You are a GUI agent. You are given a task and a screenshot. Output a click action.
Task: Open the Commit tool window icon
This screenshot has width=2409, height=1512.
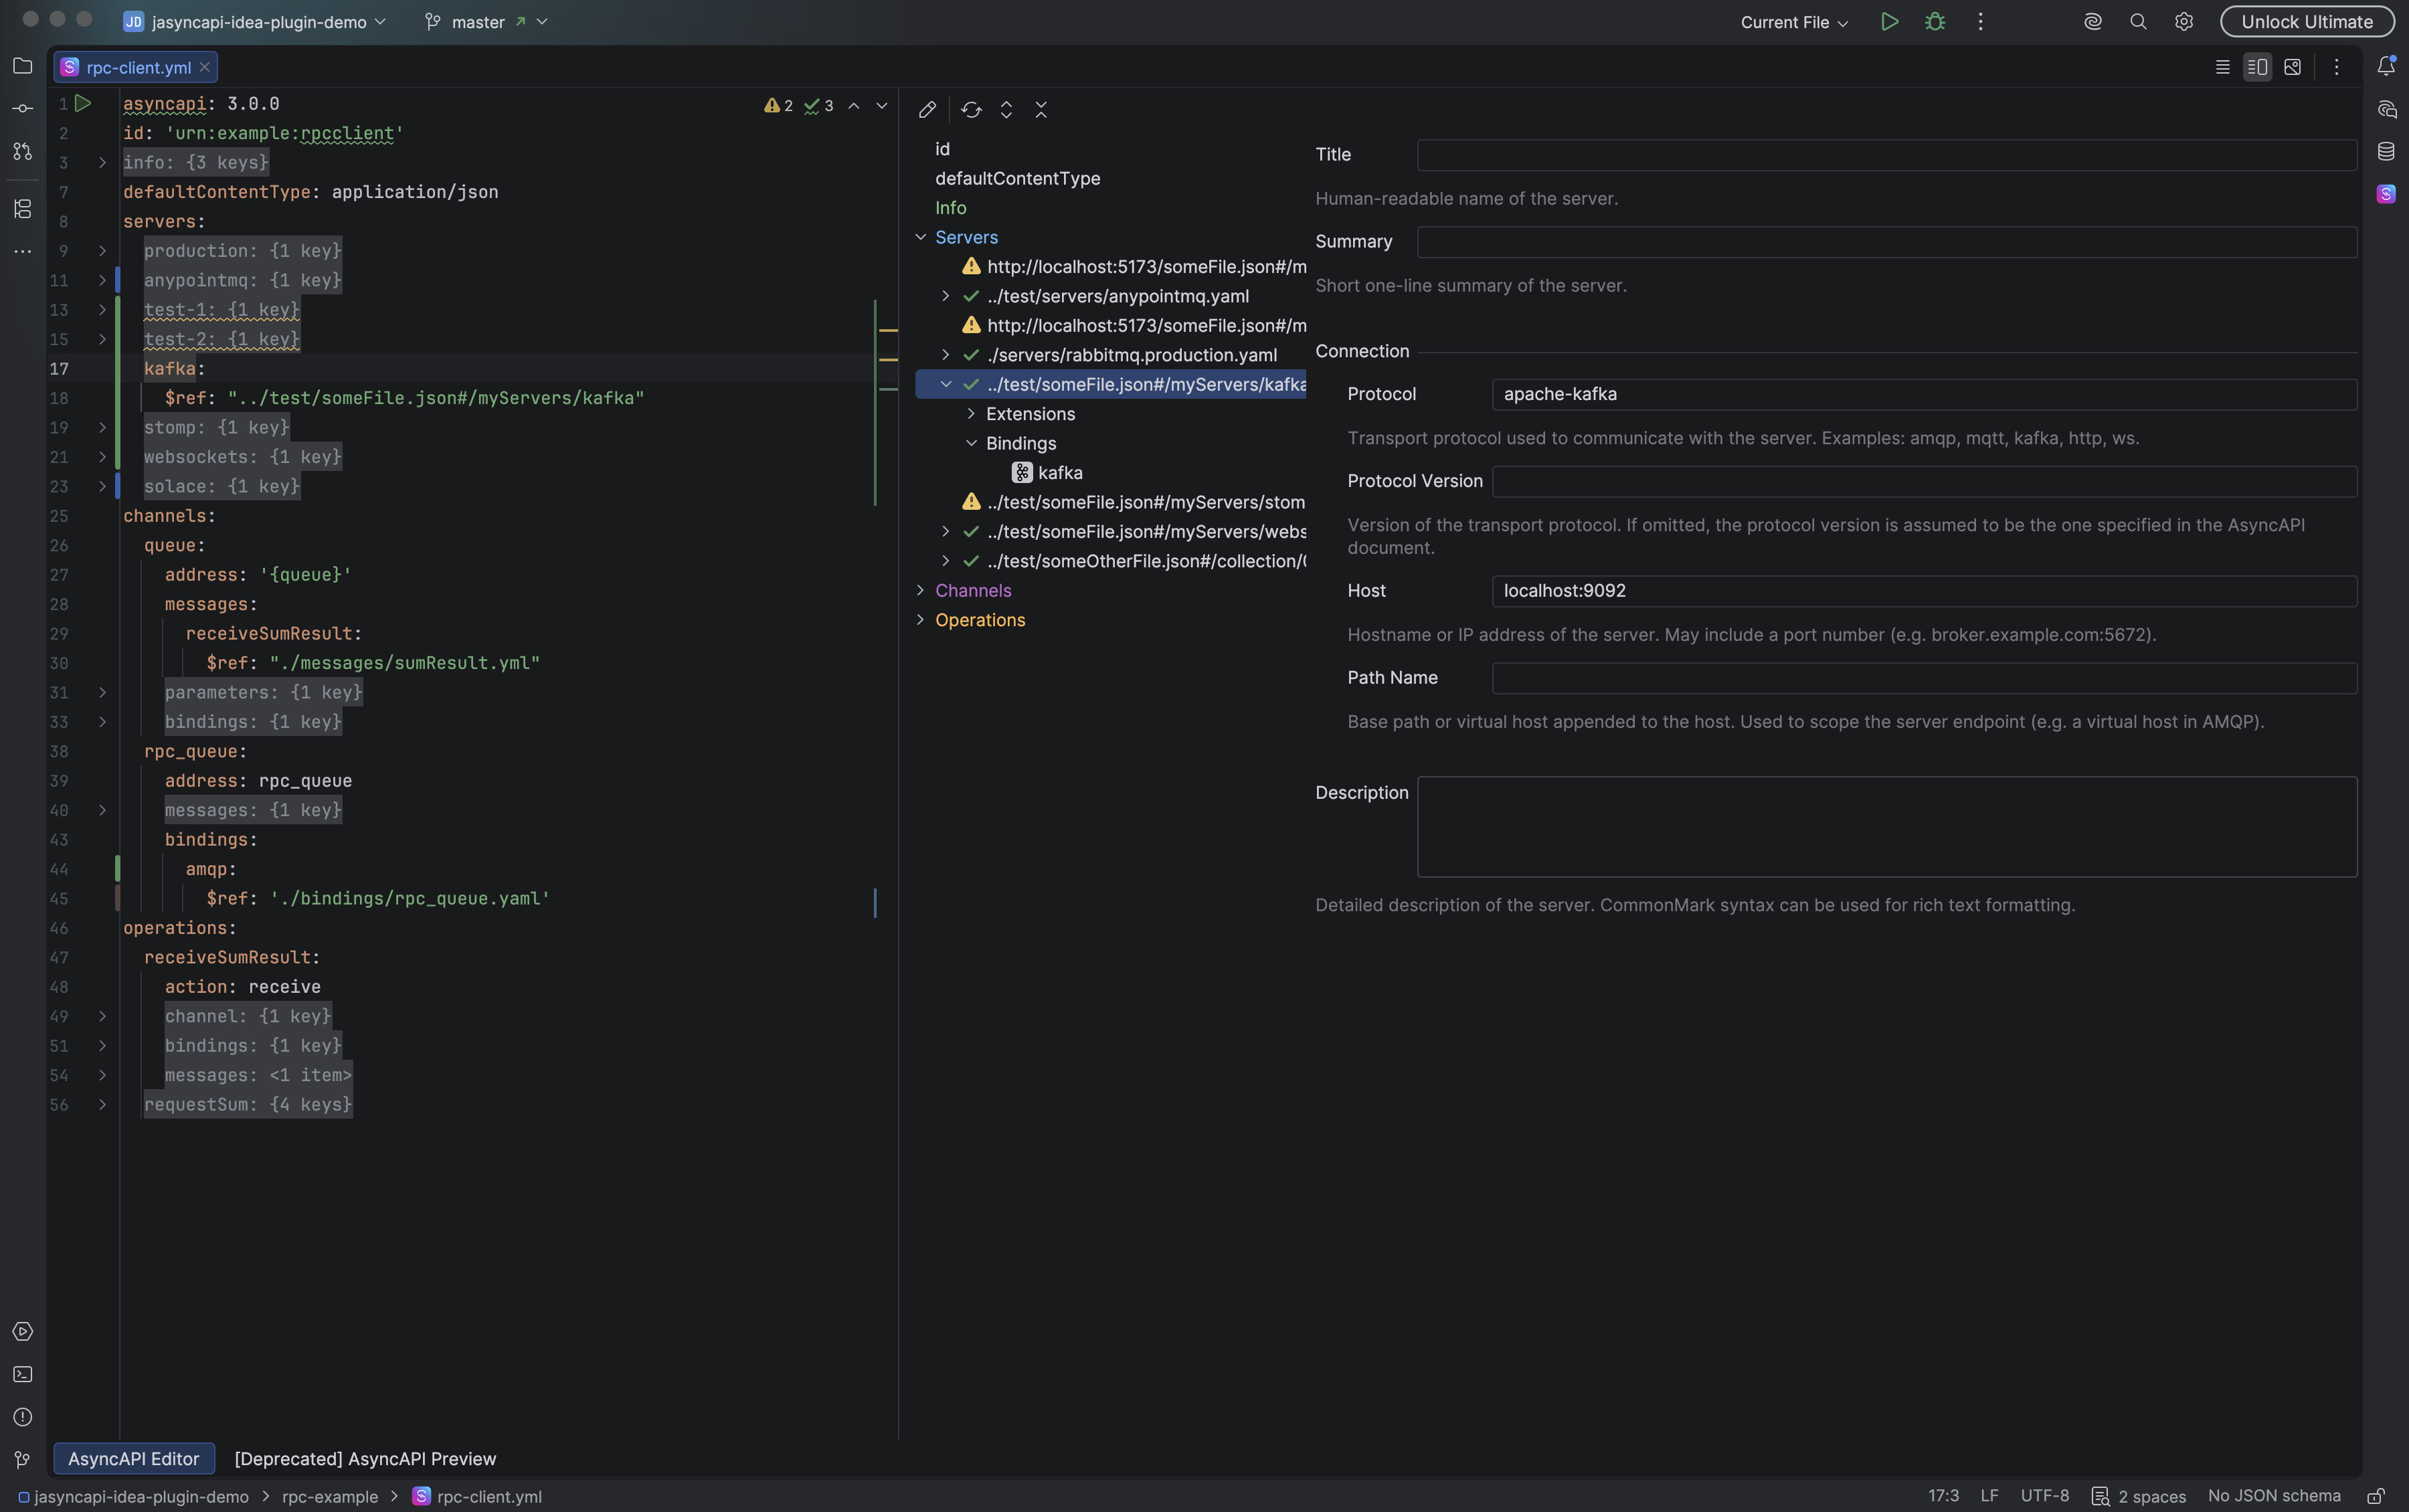coord(22,108)
